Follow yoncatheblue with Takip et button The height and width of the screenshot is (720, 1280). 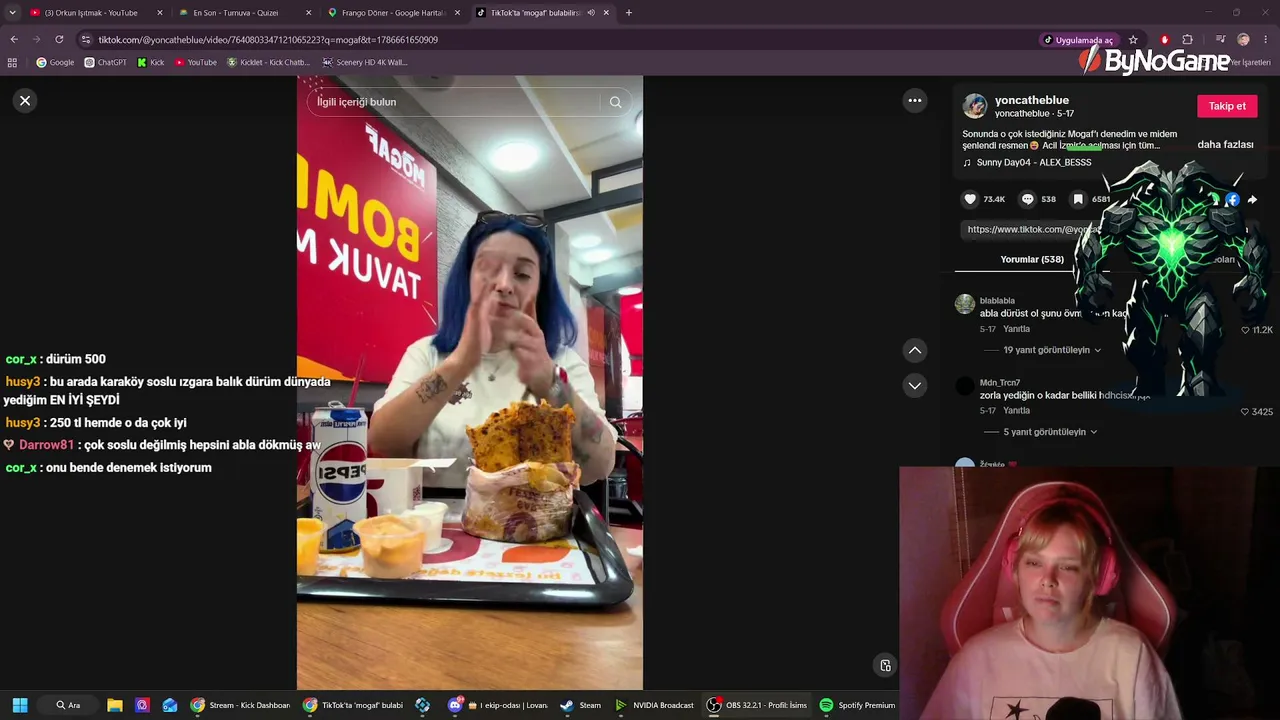click(1227, 106)
